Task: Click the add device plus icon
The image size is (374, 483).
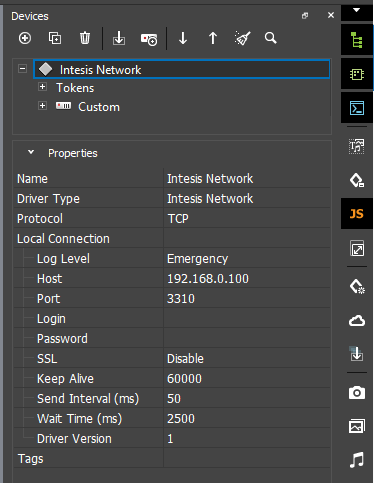Action: coord(25,38)
